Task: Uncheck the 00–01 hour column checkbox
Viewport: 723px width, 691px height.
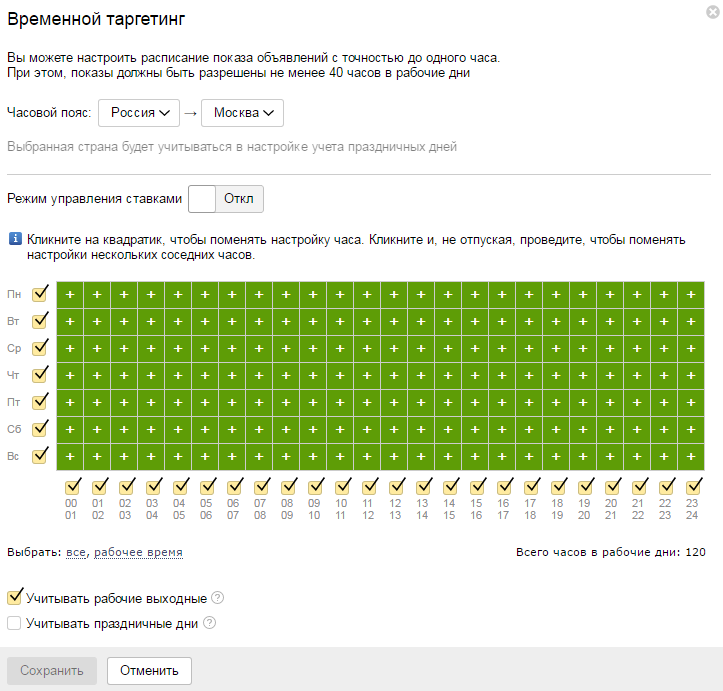Action: tap(71, 487)
